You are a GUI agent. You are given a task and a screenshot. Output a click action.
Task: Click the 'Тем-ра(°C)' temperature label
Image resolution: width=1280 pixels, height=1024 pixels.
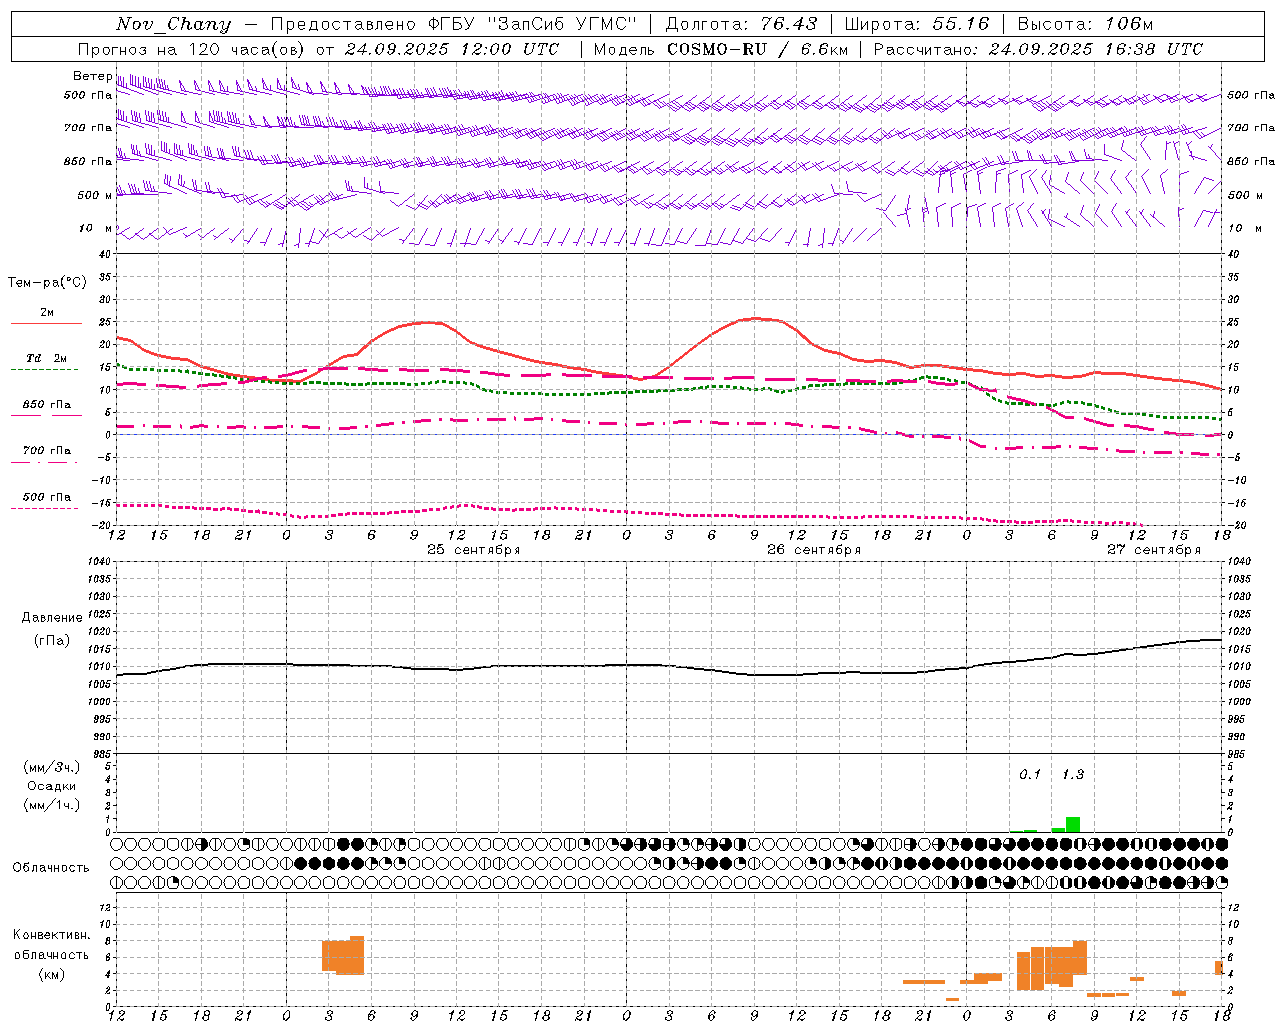point(47,283)
